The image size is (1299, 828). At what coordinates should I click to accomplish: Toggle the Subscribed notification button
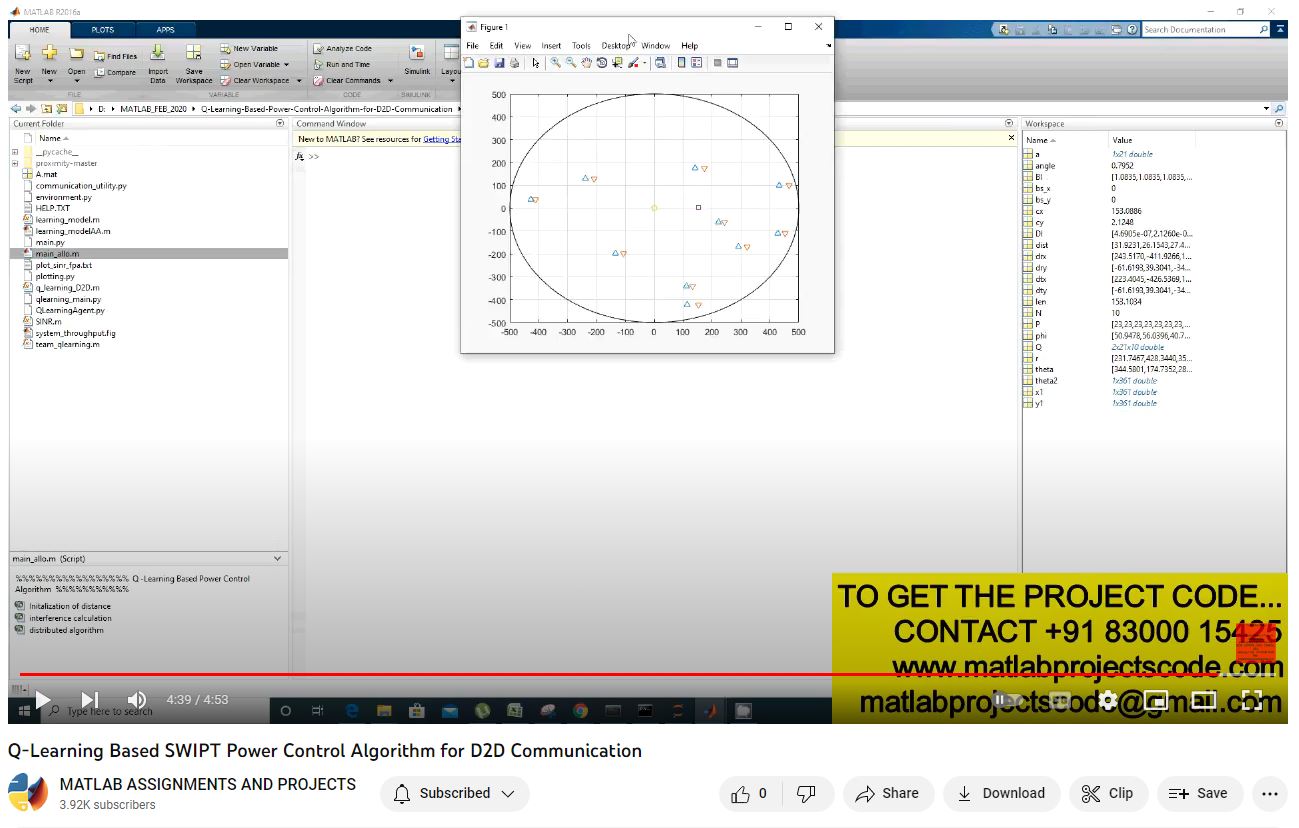455,794
